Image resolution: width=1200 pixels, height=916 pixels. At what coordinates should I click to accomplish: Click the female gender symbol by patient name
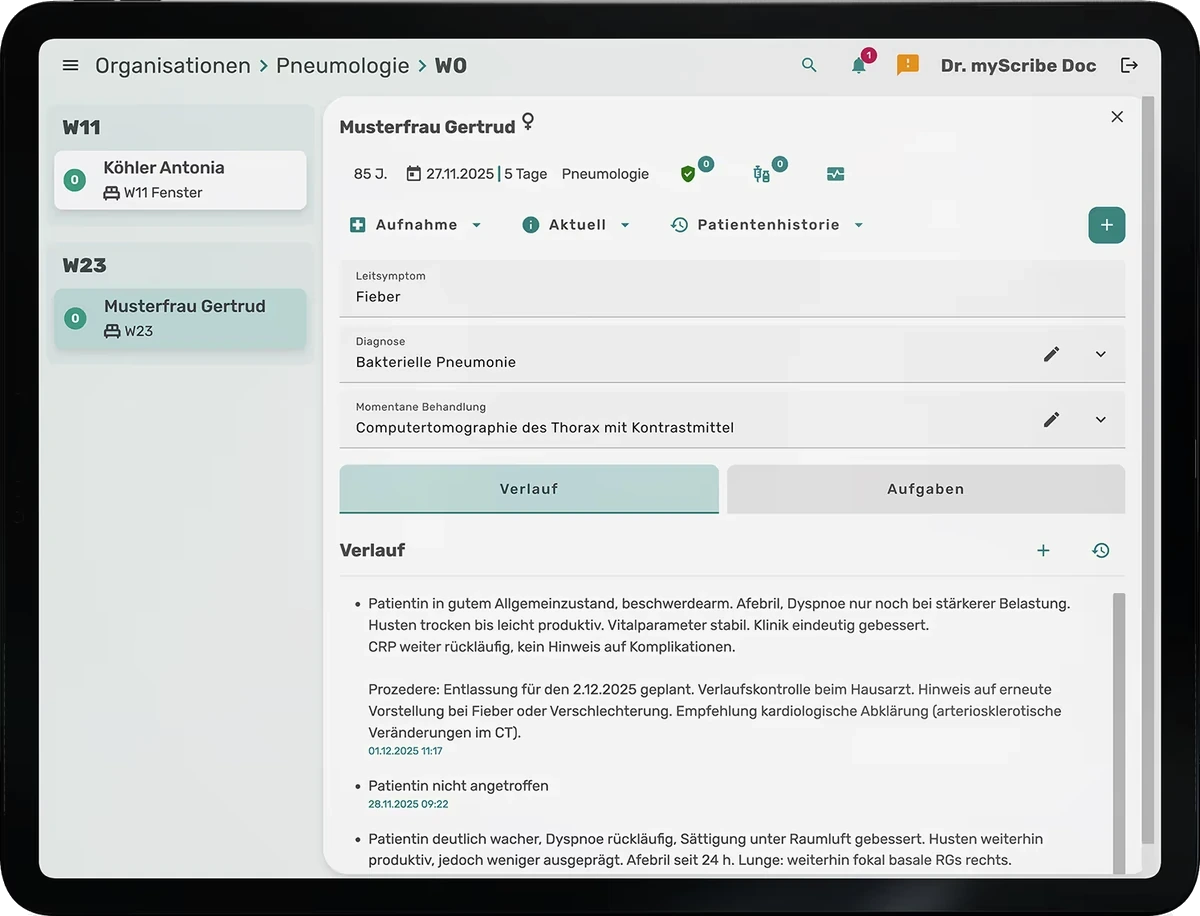[x=528, y=123]
